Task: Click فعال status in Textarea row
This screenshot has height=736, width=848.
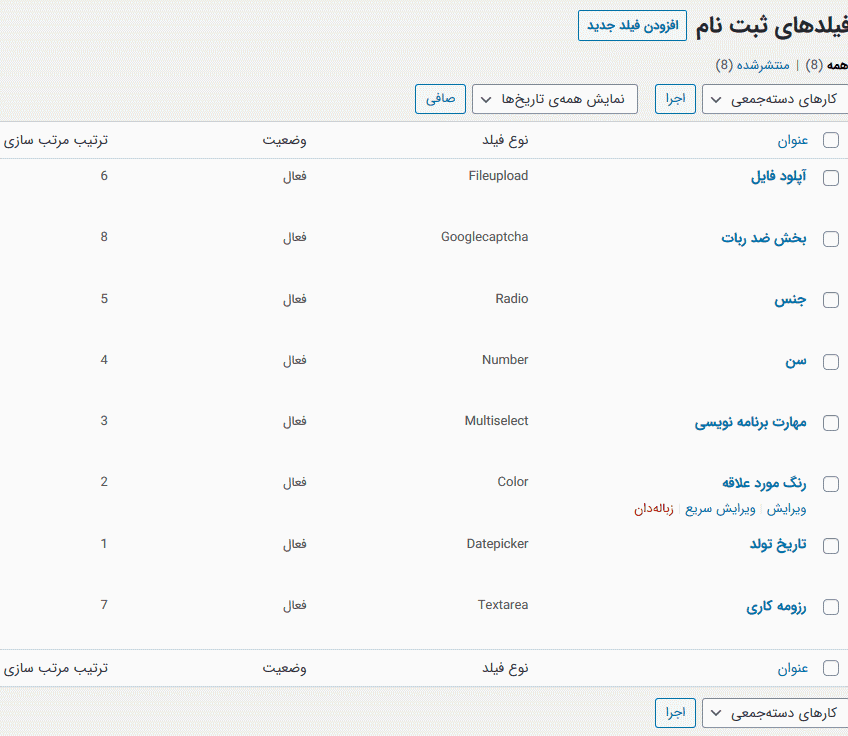Action: point(295,605)
